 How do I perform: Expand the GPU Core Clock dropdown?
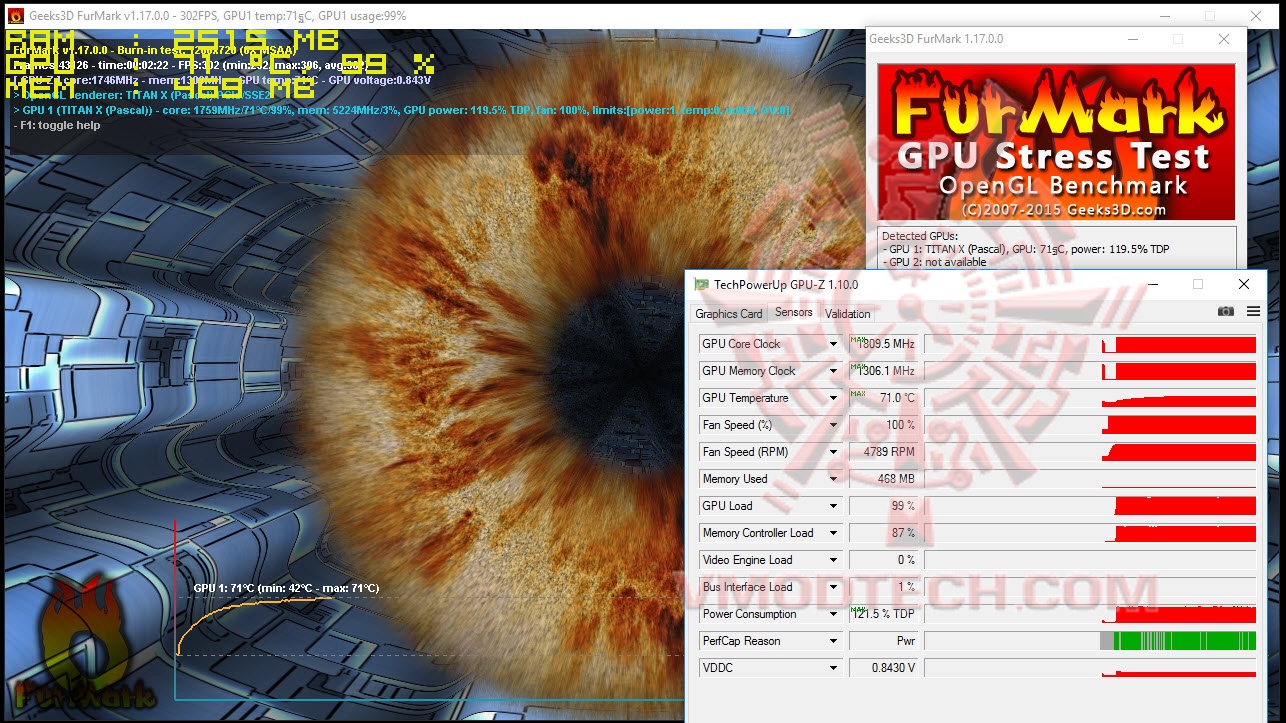coord(833,344)
